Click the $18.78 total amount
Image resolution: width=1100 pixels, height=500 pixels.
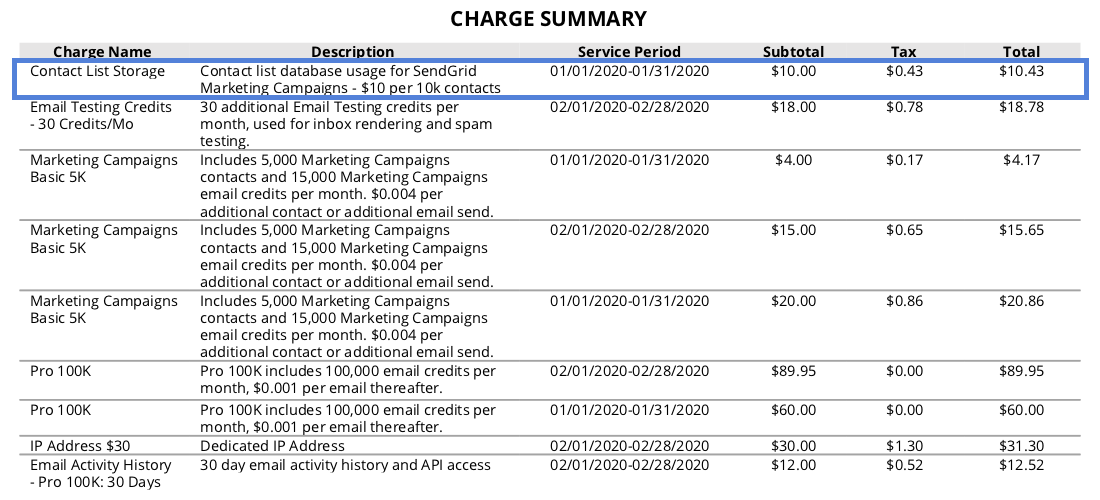coord(1021,107)
